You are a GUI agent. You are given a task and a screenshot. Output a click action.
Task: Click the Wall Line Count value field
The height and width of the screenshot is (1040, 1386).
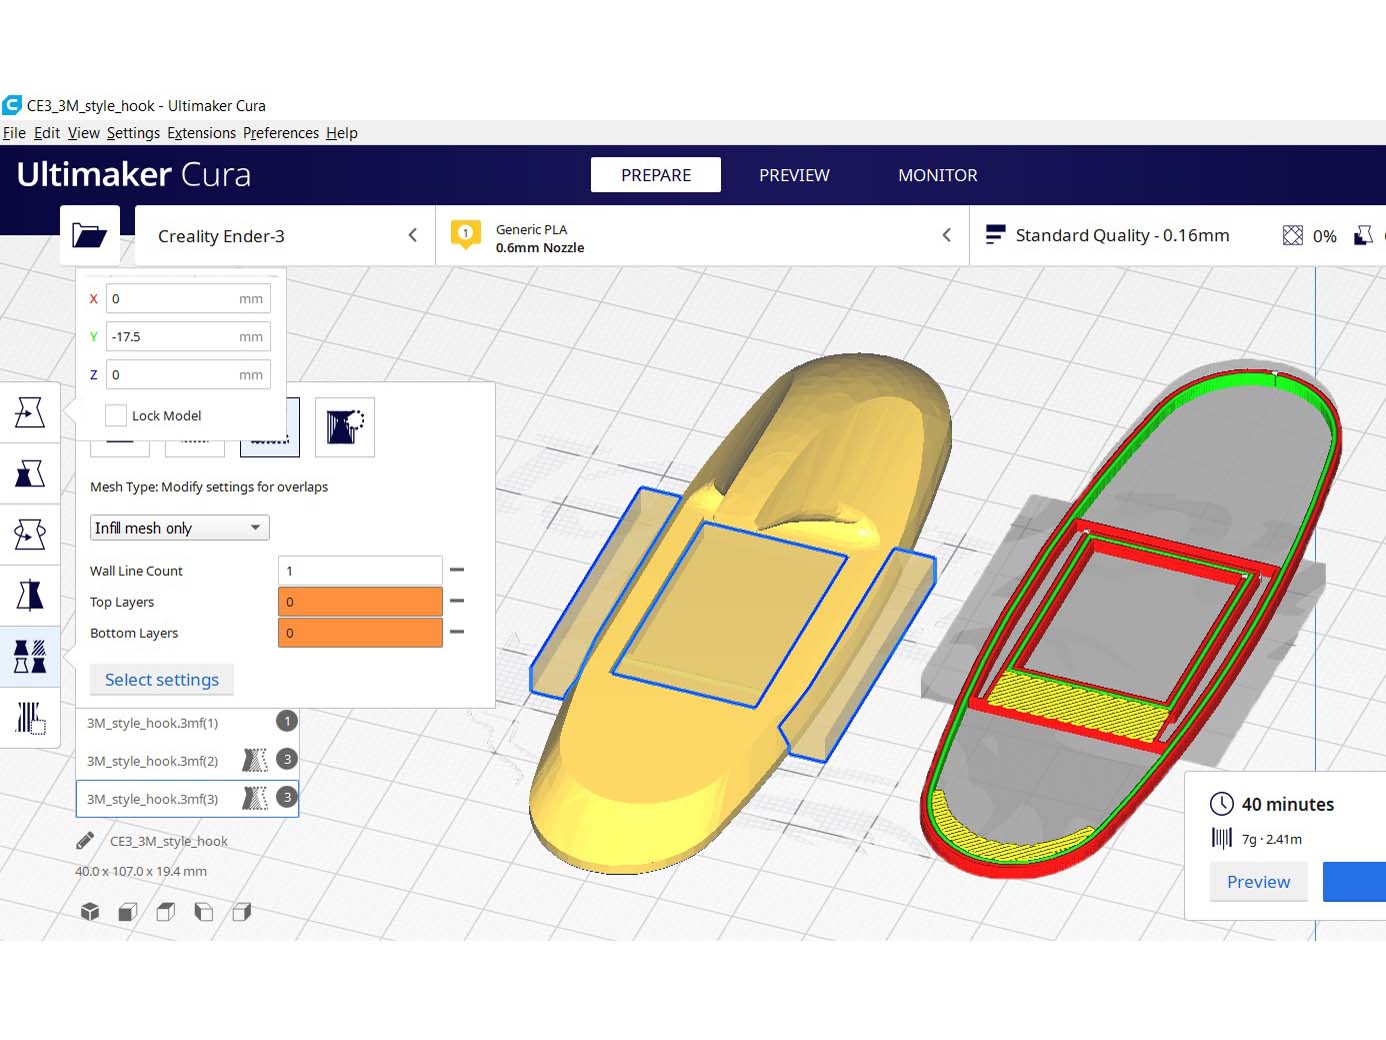(360, 570)
